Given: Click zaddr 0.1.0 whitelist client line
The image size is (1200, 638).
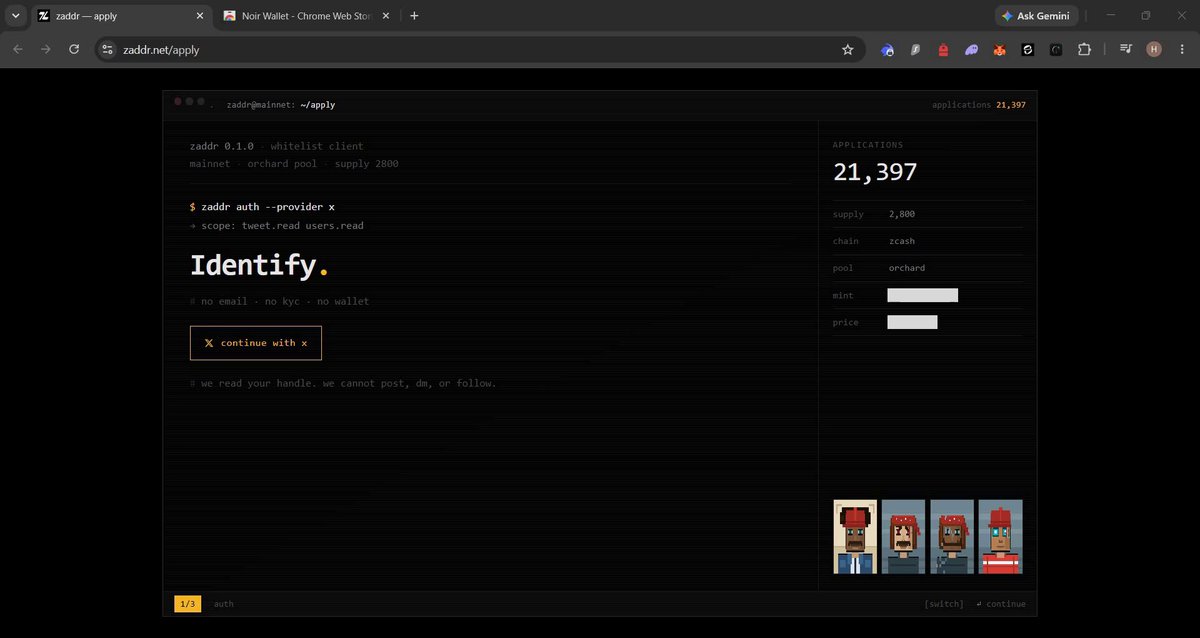Looking at the screenshot, I should (x=277, y=146).
